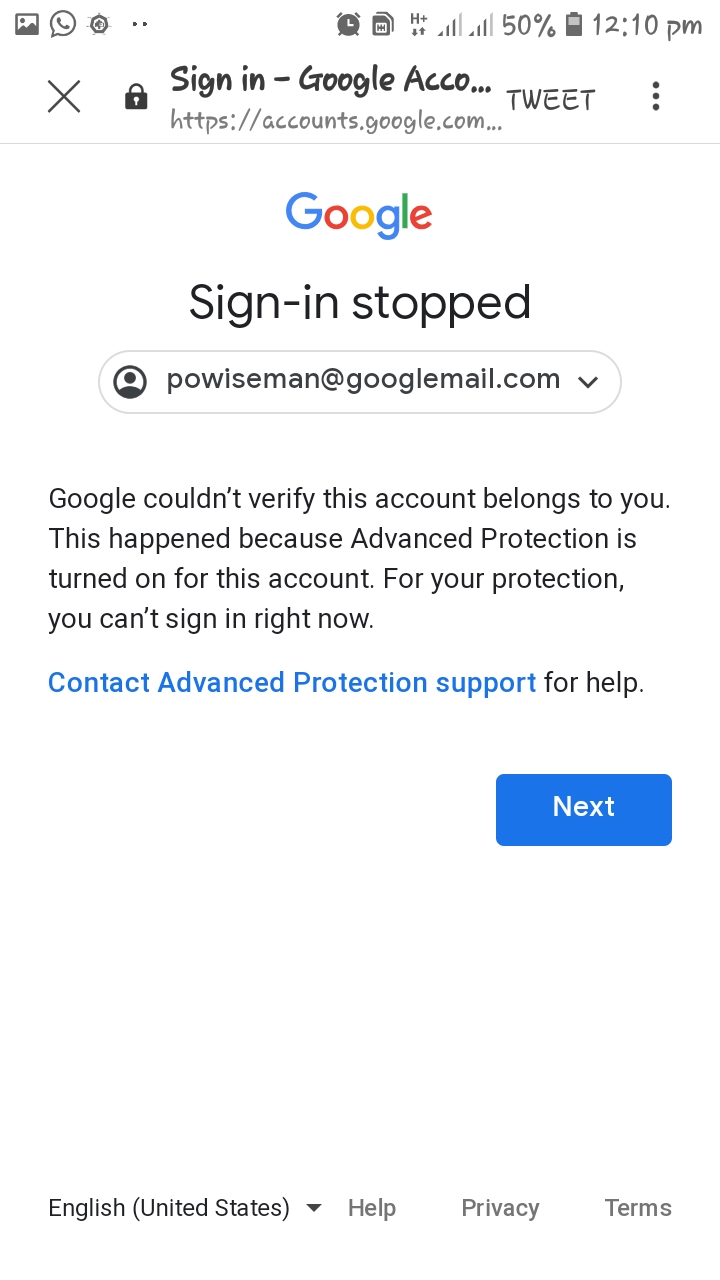Tap the TWEET button in toolbar
Screen dimensions: 720x1280
pyautogui.click(x=551, y=100)
